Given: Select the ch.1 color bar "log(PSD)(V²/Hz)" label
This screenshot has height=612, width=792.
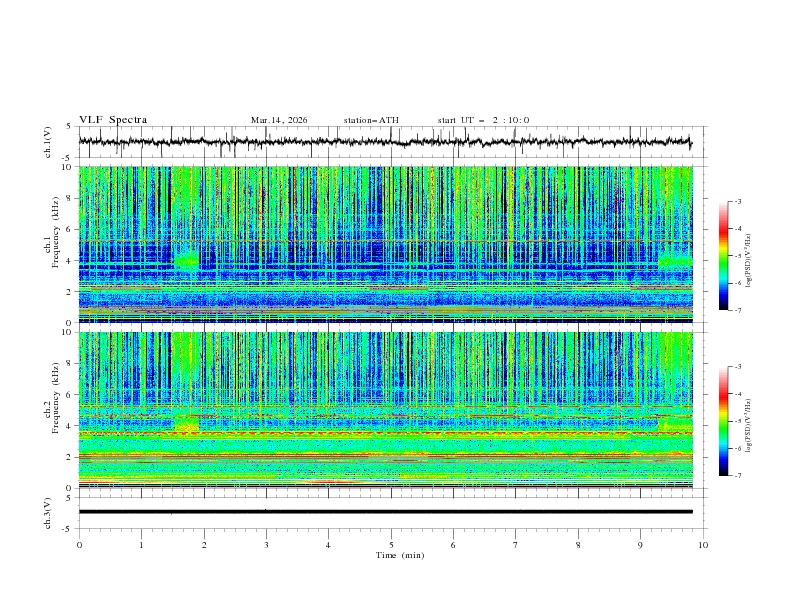Looking at the screenshot, I should (x=750, y=261).
